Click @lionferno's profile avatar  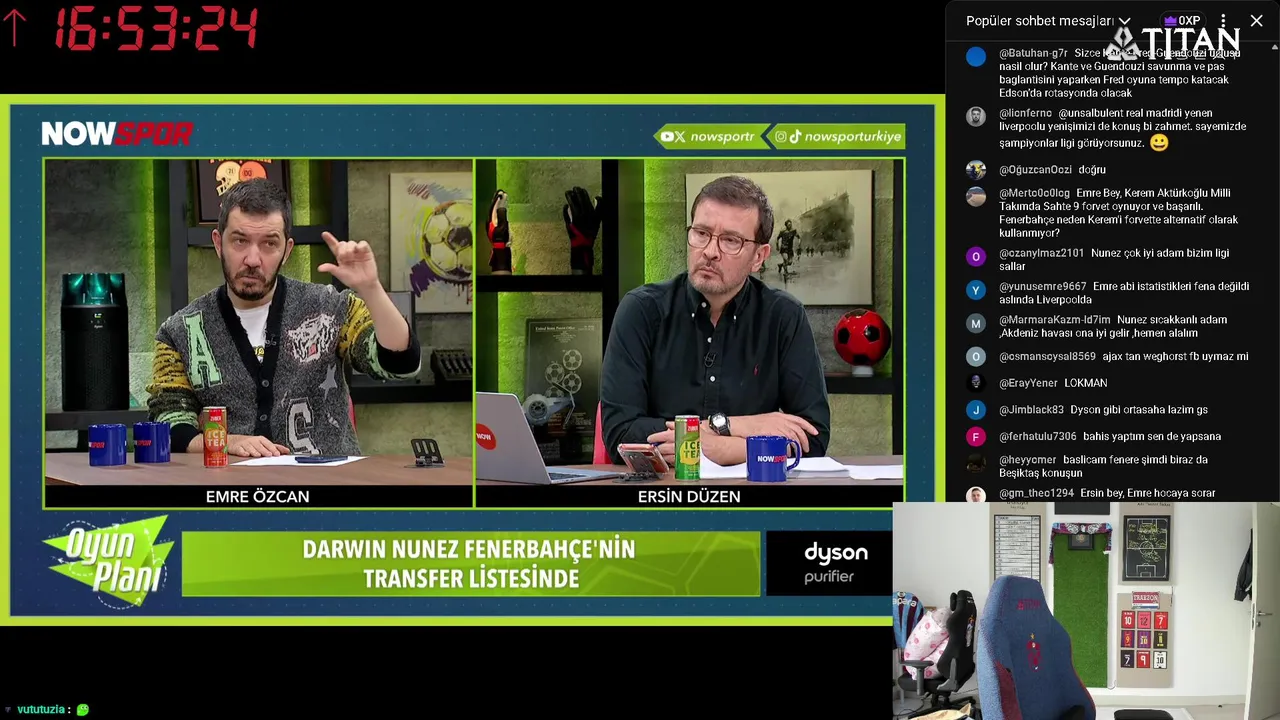[976, 117]
